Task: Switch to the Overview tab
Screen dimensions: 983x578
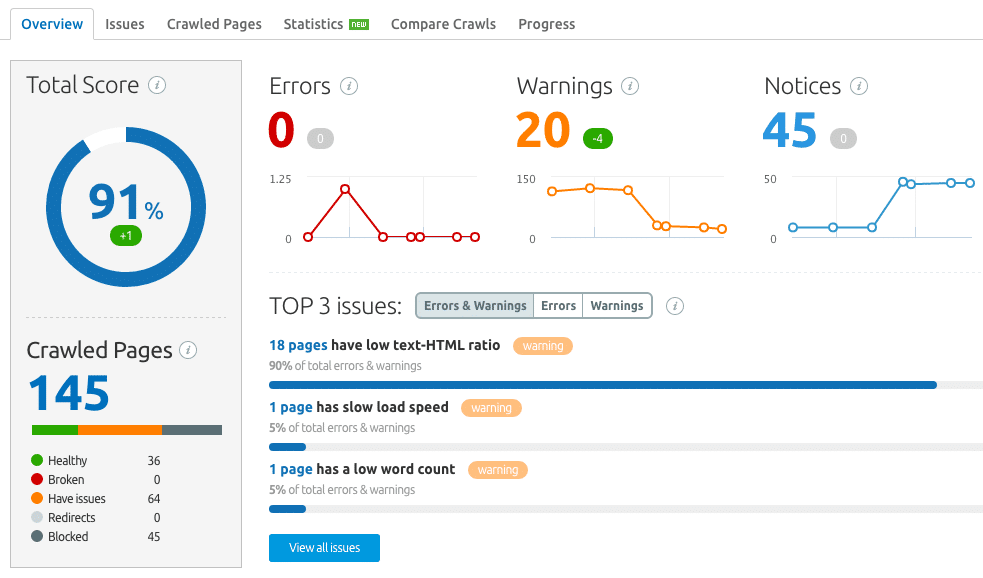Action: 52,24
